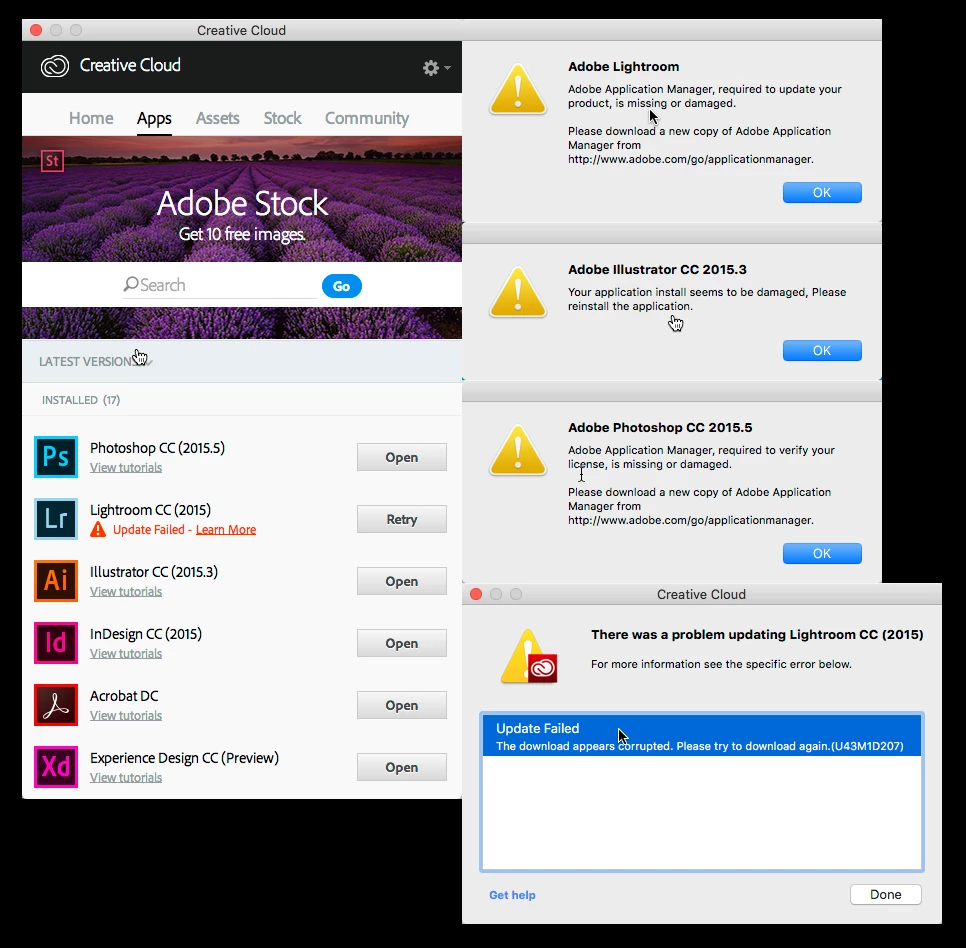The width and height of the screenshot is (966, 948).
Task: Click the Experience Design Xd app icon
Action: click(x=56, y=767)
